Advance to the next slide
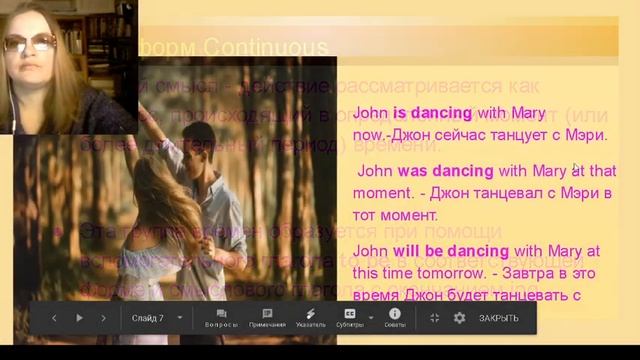This screenshot has width=640, height=360. (x=104, y=318)
